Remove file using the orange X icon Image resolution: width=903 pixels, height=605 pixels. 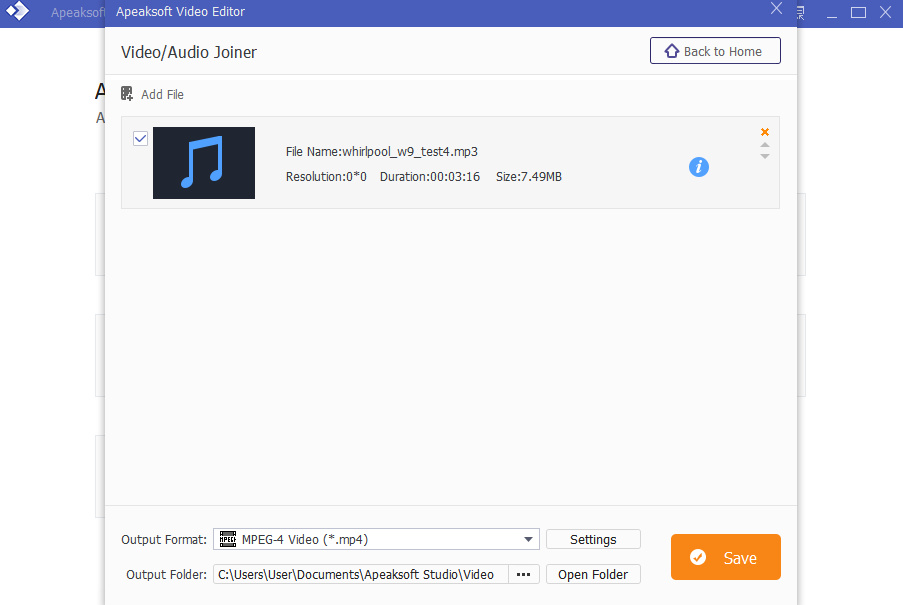click(765, 132)
